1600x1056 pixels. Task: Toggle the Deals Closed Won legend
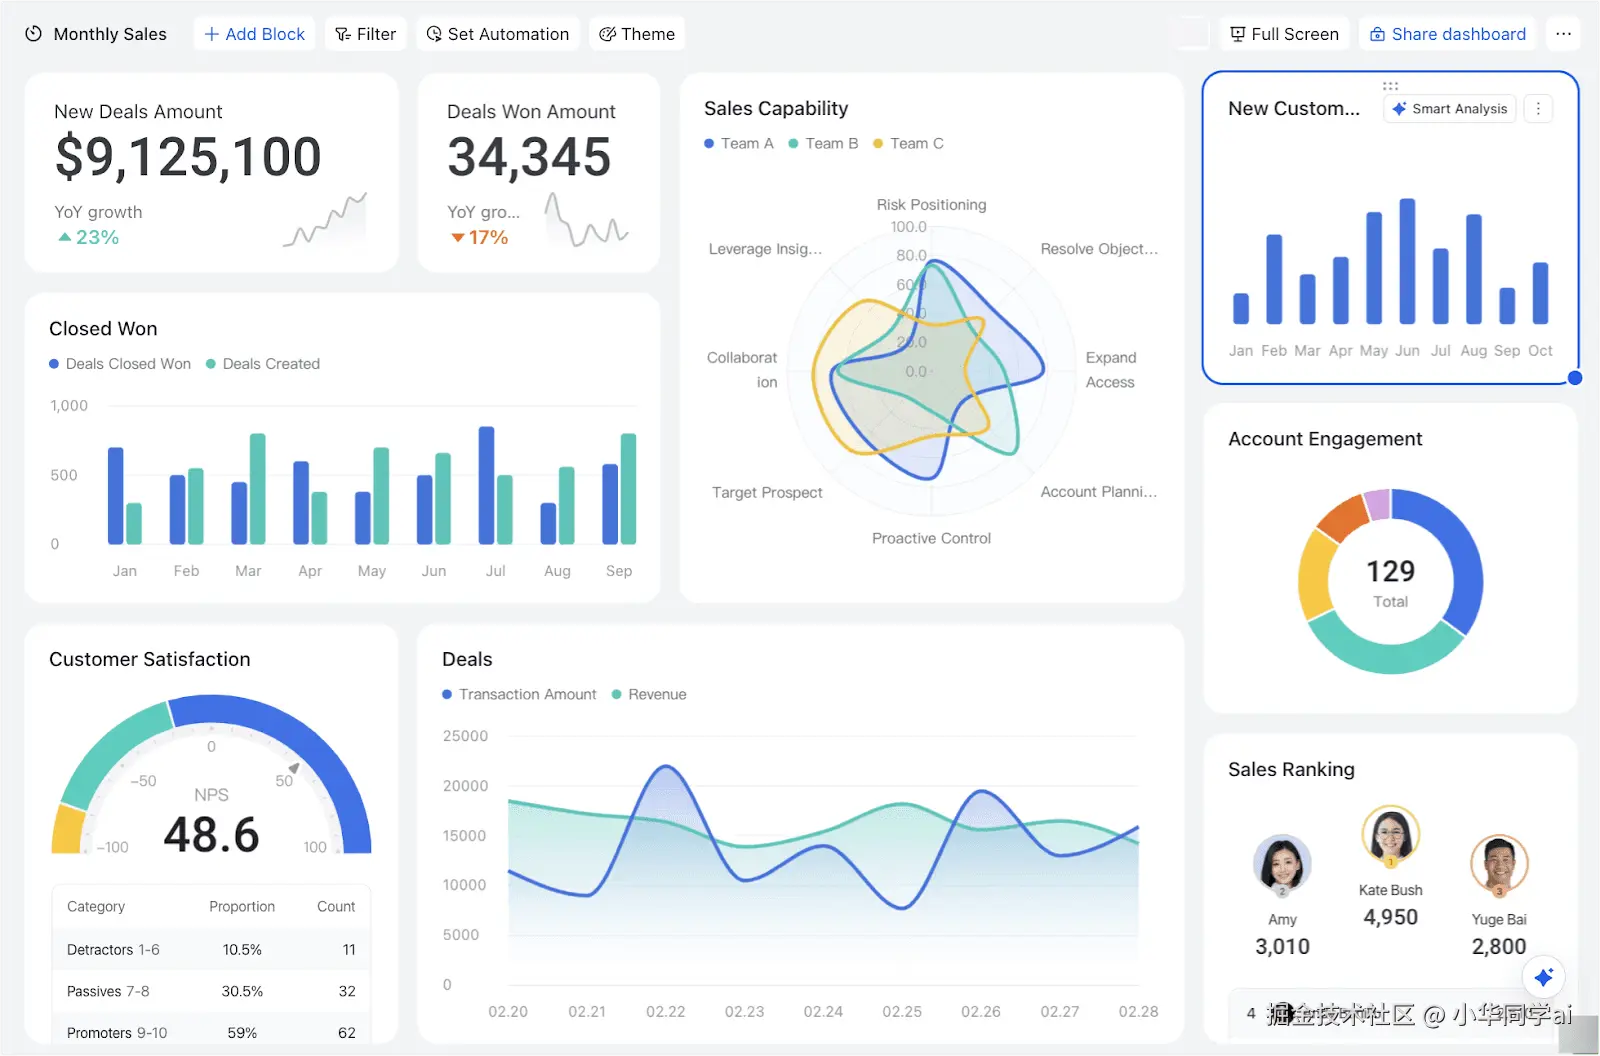(120, 364)
